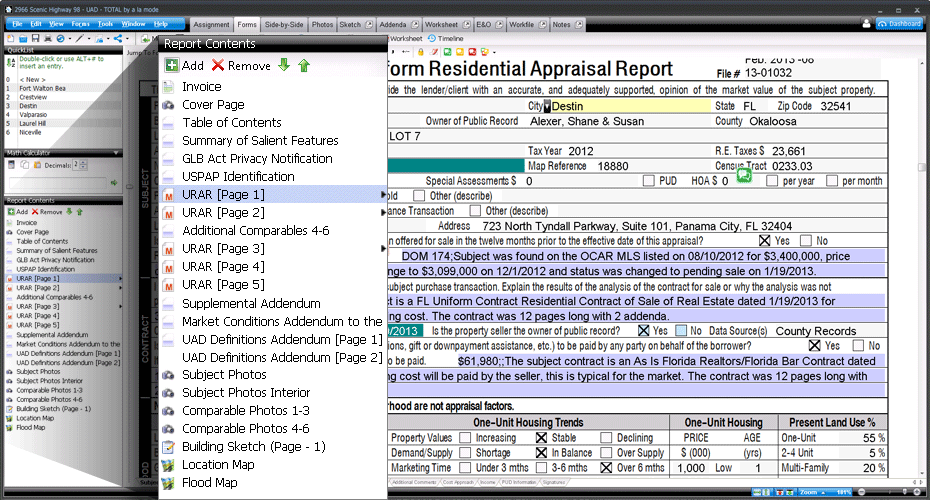This screenshot has width=930, height=500.
Task: Click the calculator icon in Math Calculator panel
Action: (11, 165)
